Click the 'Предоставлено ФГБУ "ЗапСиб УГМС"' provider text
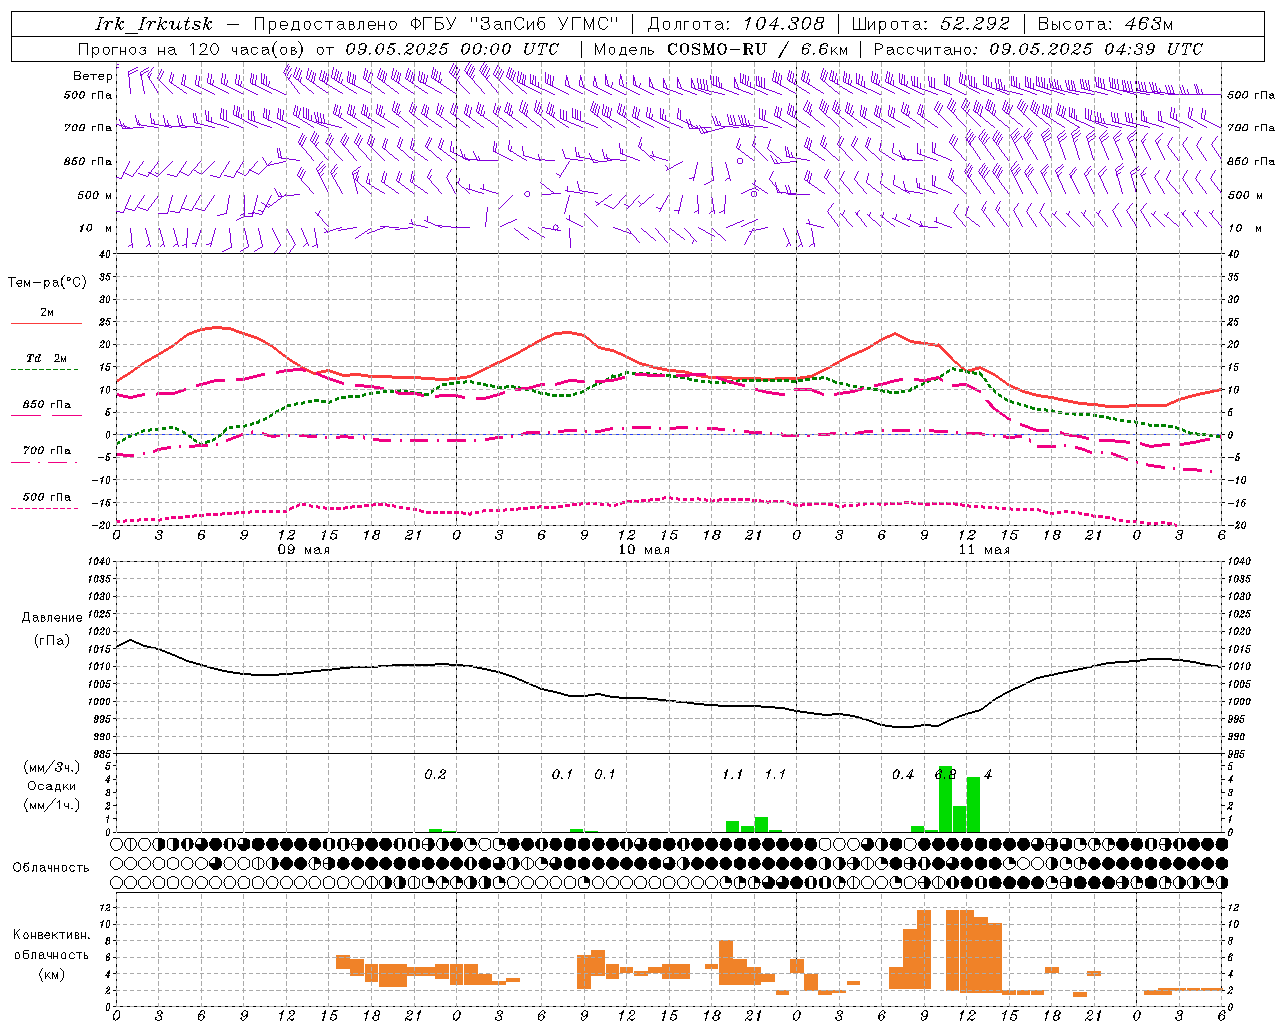The image size is (1280, 1024). pos(436,24)
